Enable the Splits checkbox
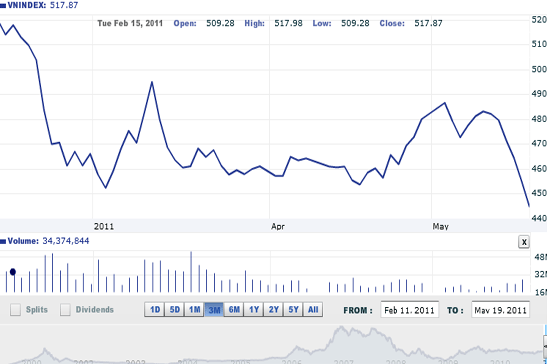Image resolution: width=550 pixels, height=364 pixels. pos(15,310)
